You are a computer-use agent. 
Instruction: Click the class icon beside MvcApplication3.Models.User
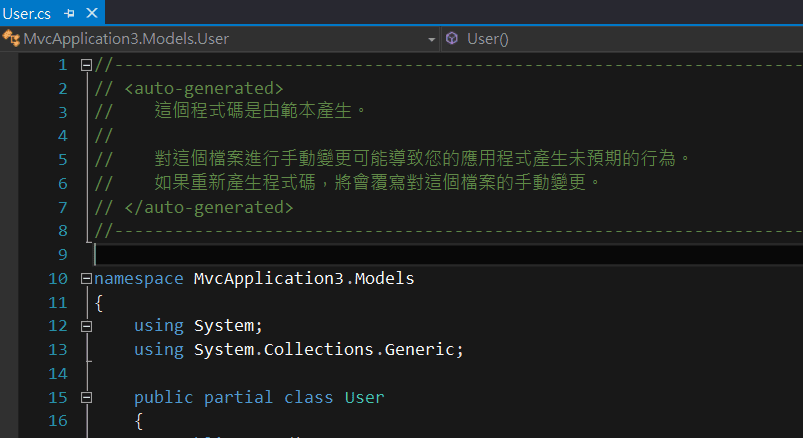pos(12,39)
